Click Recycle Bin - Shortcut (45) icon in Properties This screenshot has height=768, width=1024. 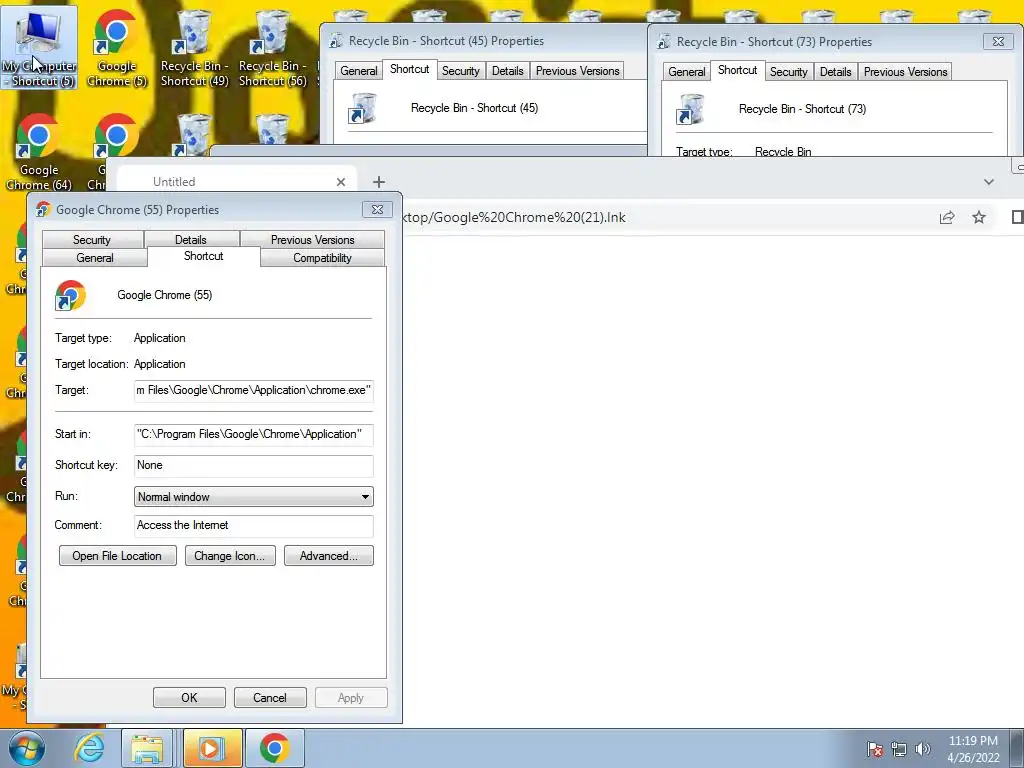point(362,108)
